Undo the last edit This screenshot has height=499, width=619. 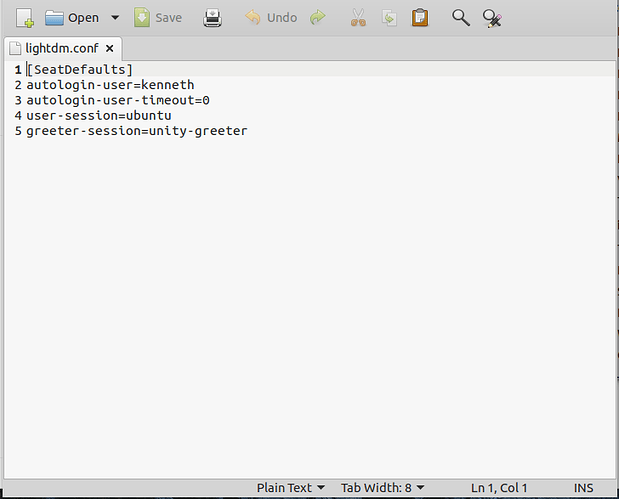point(271,17)
